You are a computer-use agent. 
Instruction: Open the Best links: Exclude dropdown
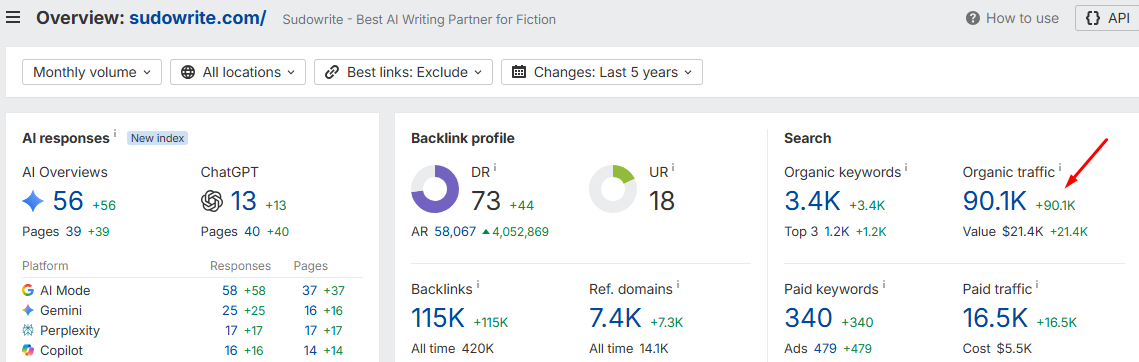coord(404,72)
